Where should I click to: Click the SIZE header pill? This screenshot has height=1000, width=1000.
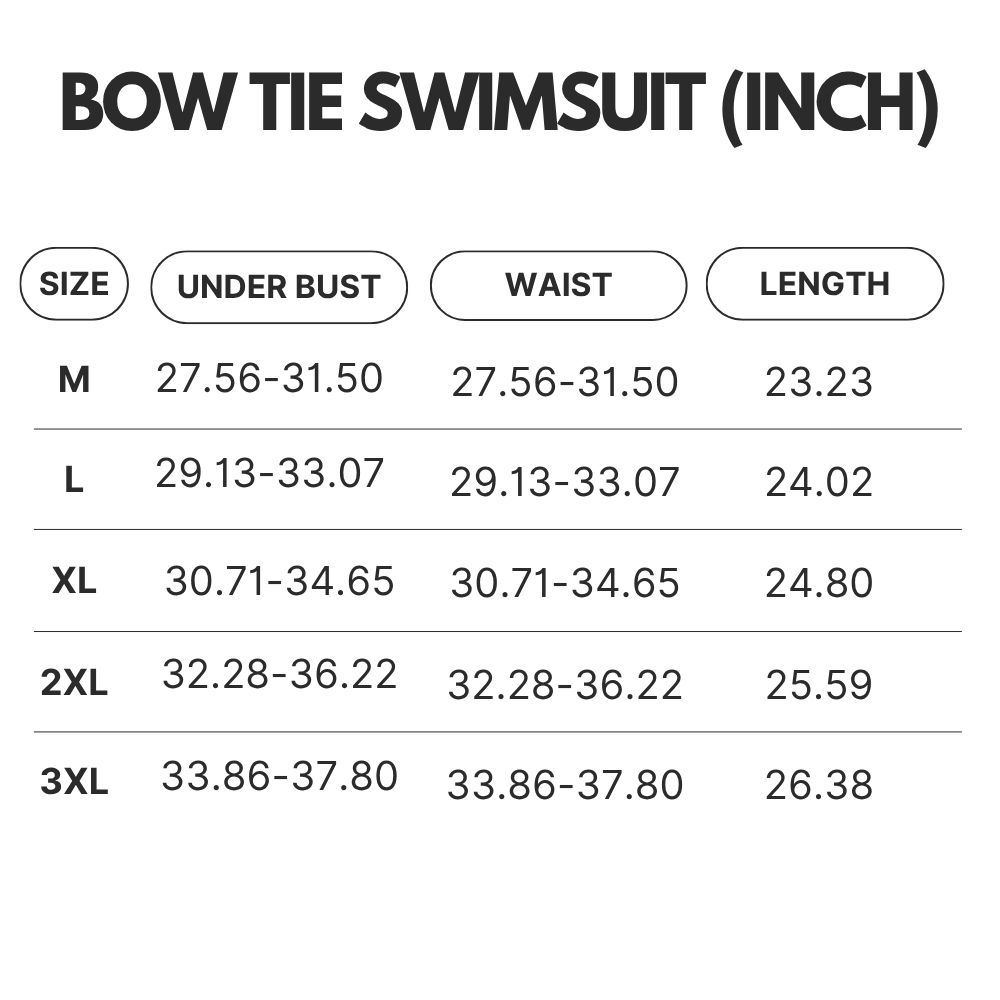pos(74,284)
